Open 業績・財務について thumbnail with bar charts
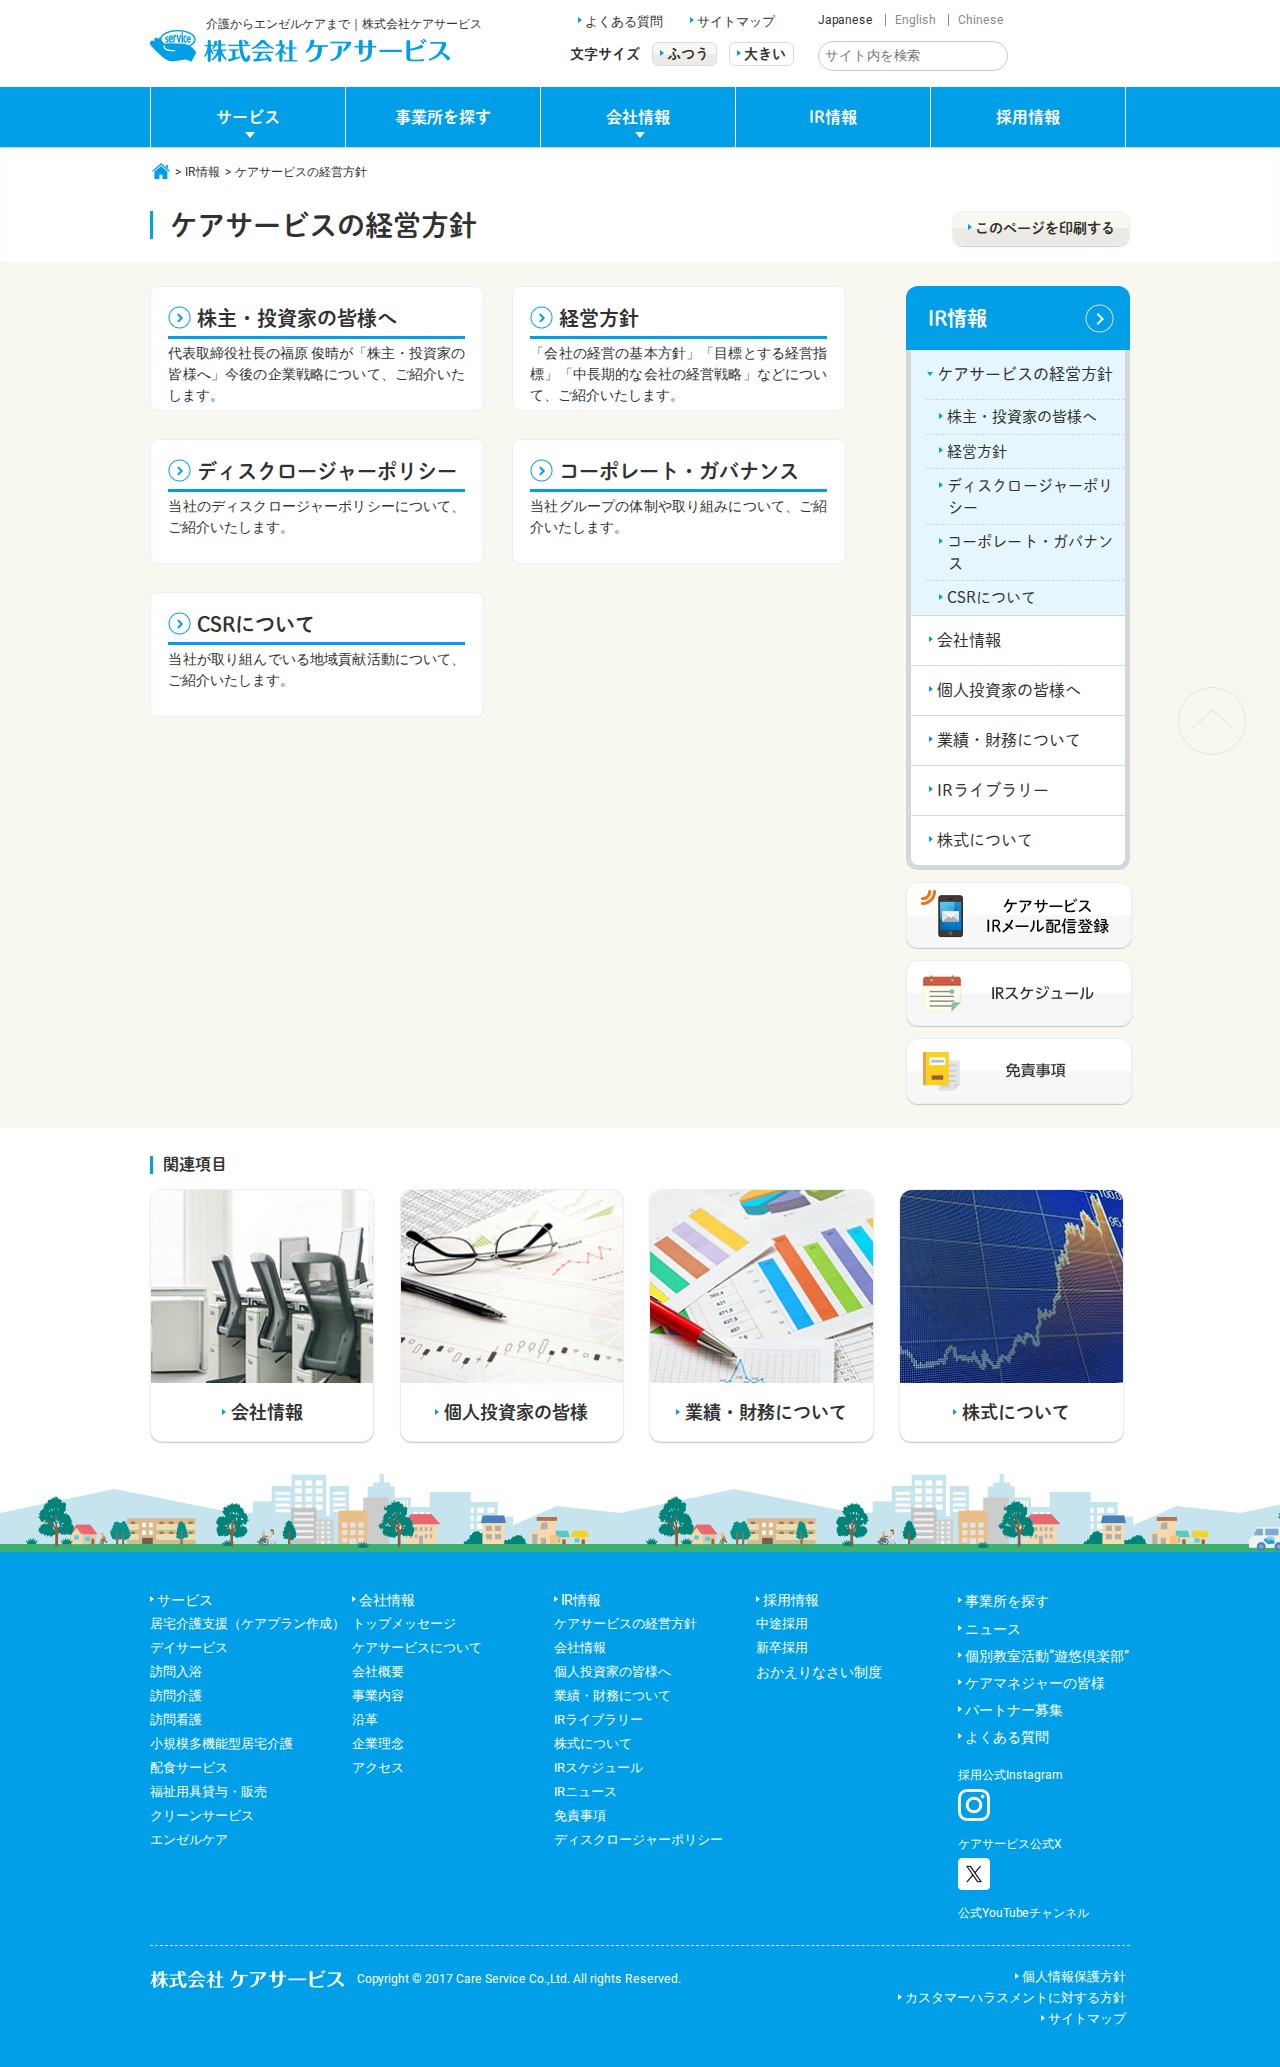 click(x=761, y=1315)
